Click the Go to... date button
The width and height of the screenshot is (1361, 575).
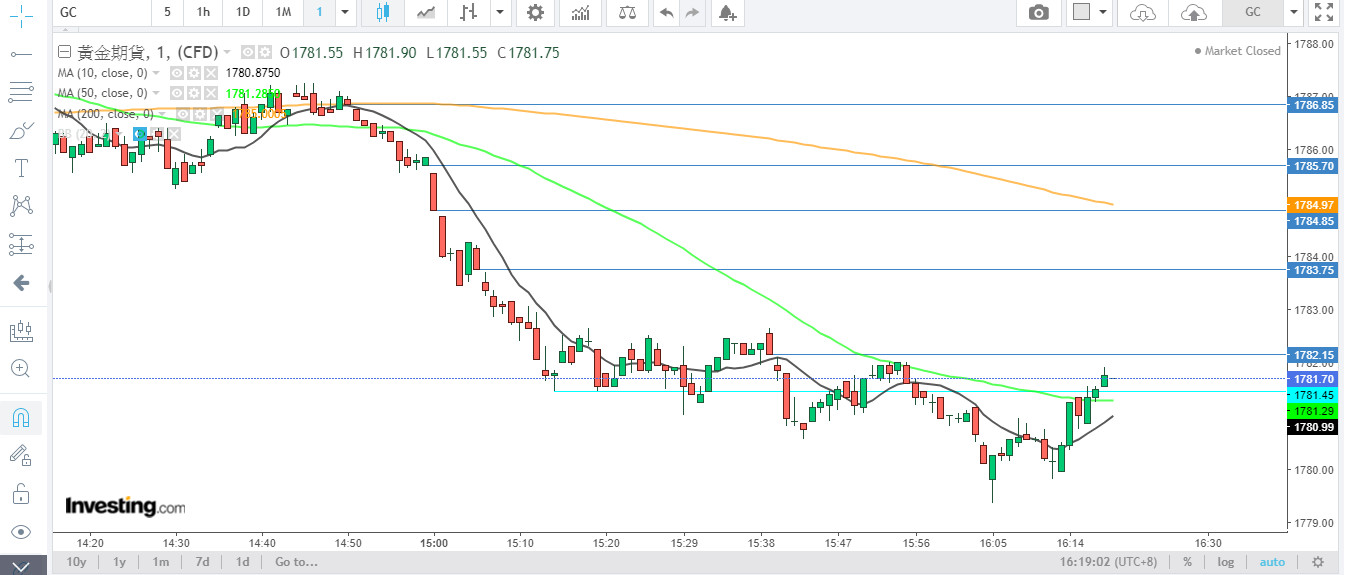click(x=296, y=562)
